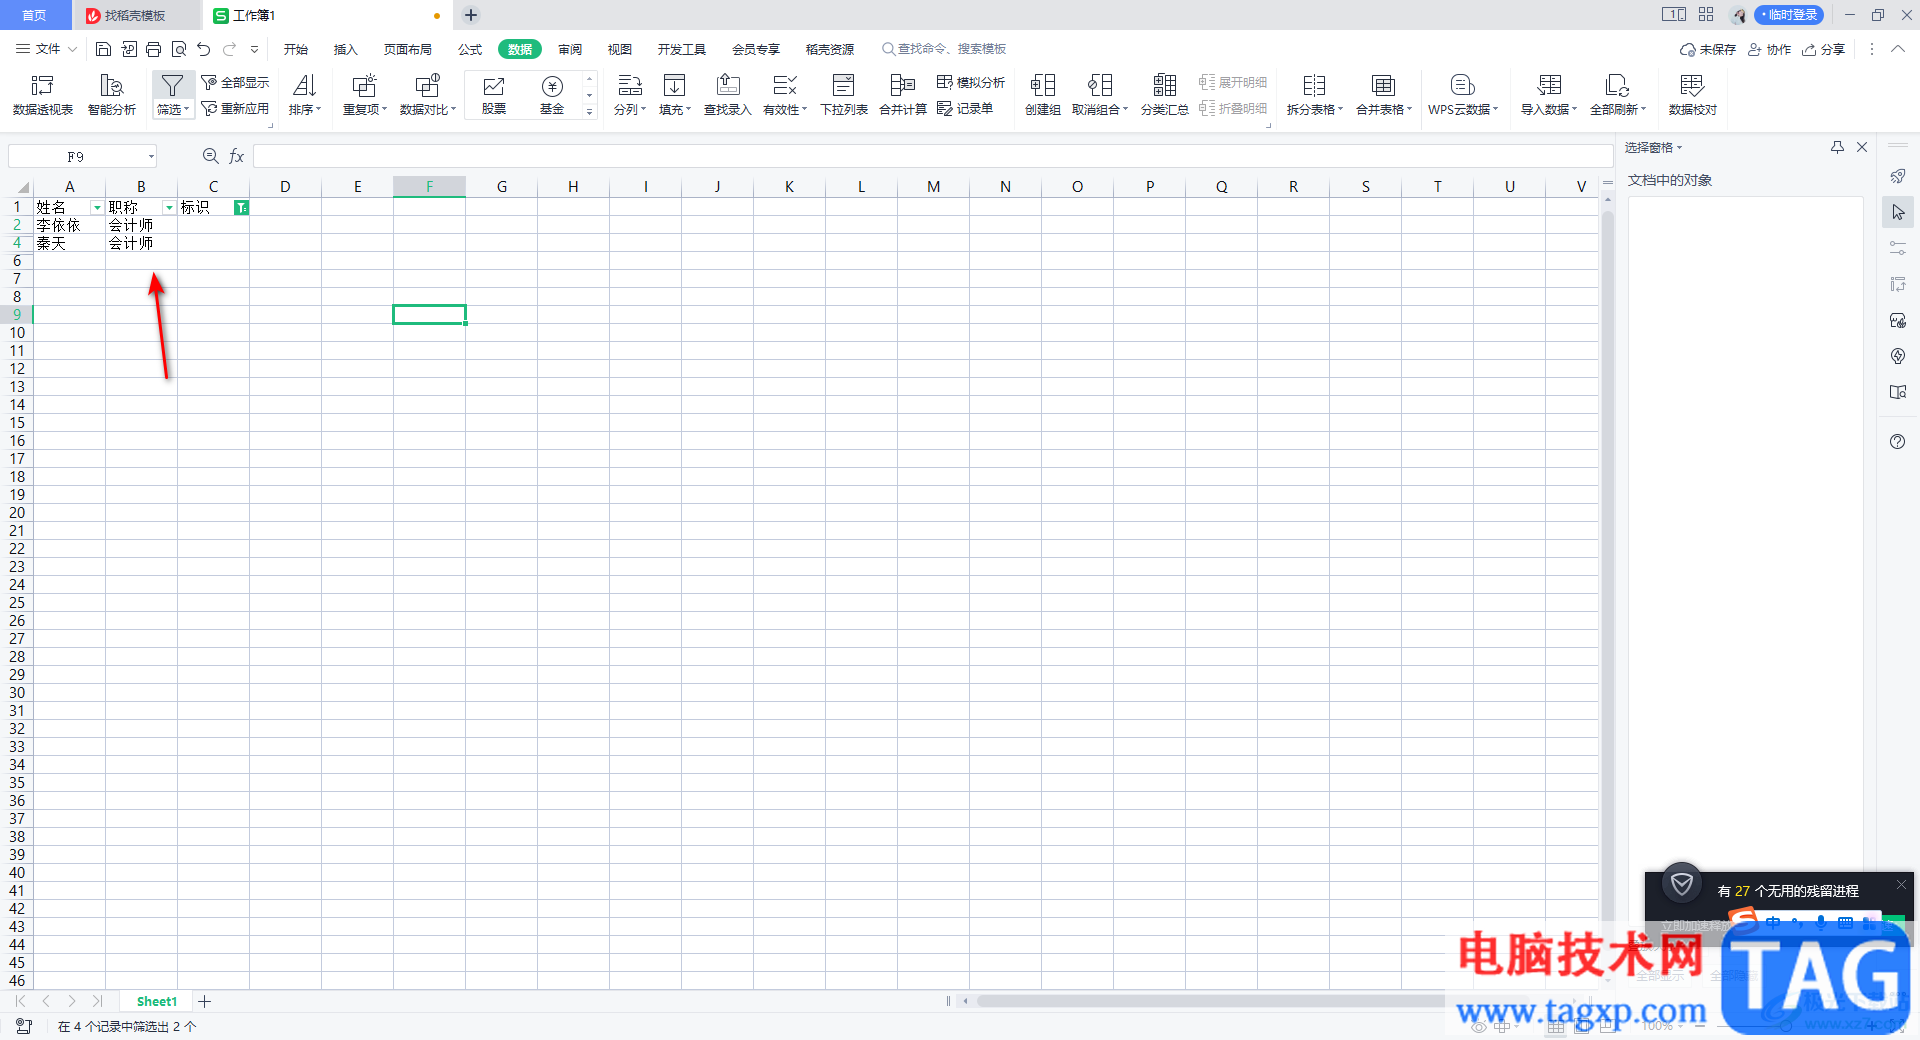Click 重新应用 to reapply the filter

[x=235, y=108]
